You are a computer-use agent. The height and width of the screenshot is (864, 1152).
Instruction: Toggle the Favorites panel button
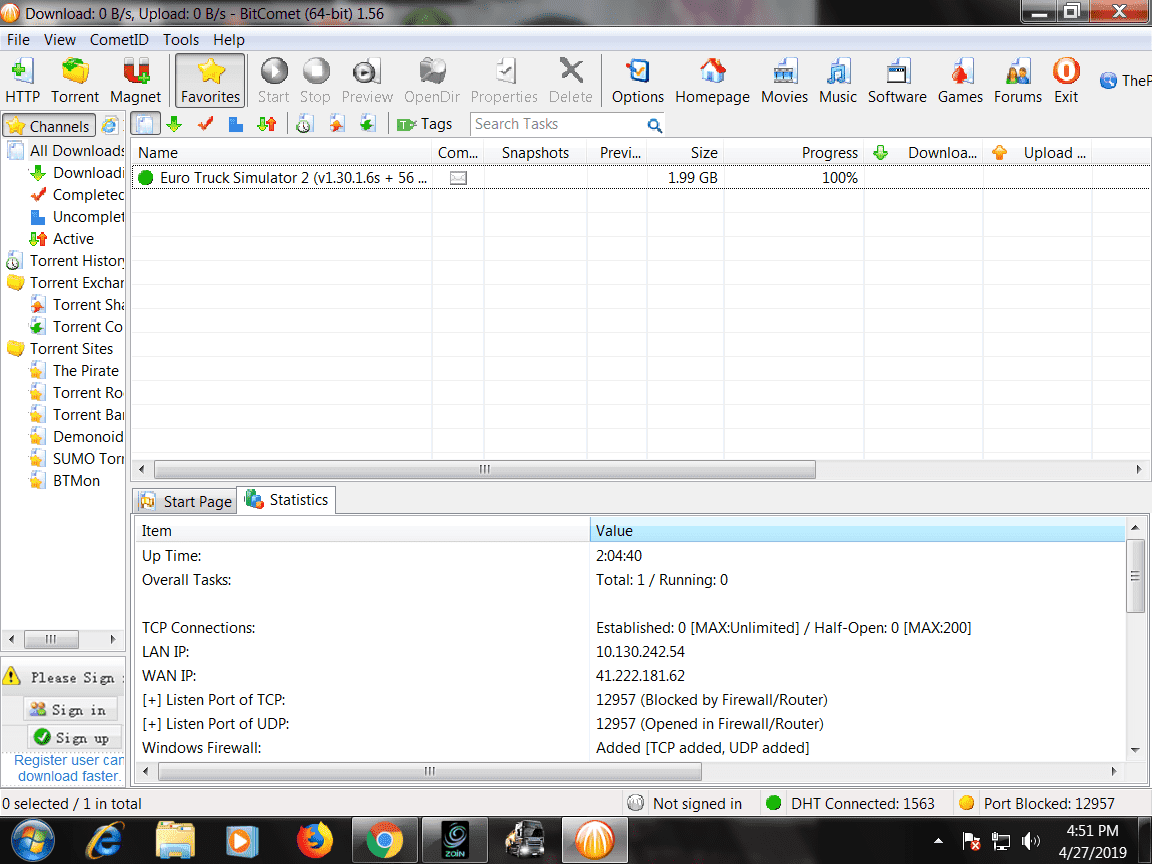click(210, 80)
